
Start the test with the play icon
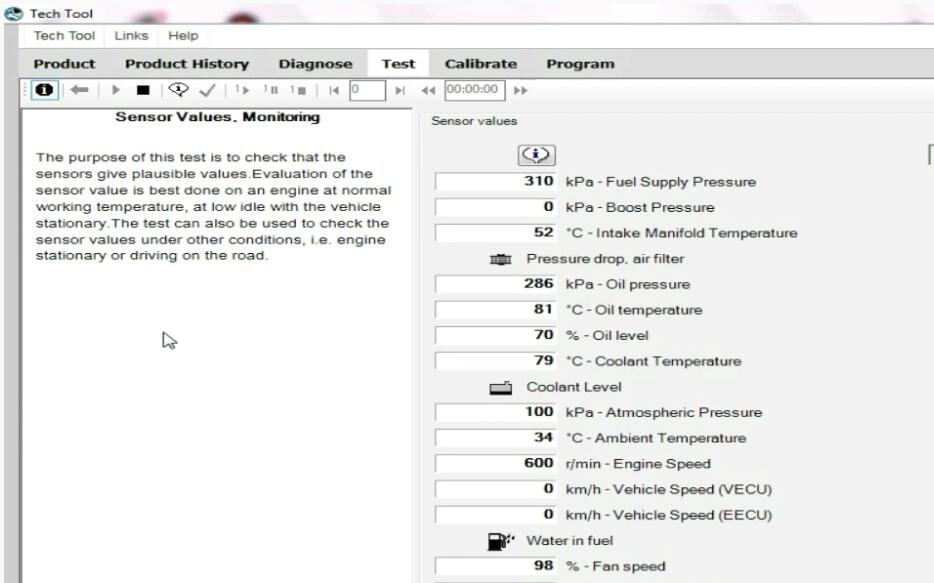(116, 90)
